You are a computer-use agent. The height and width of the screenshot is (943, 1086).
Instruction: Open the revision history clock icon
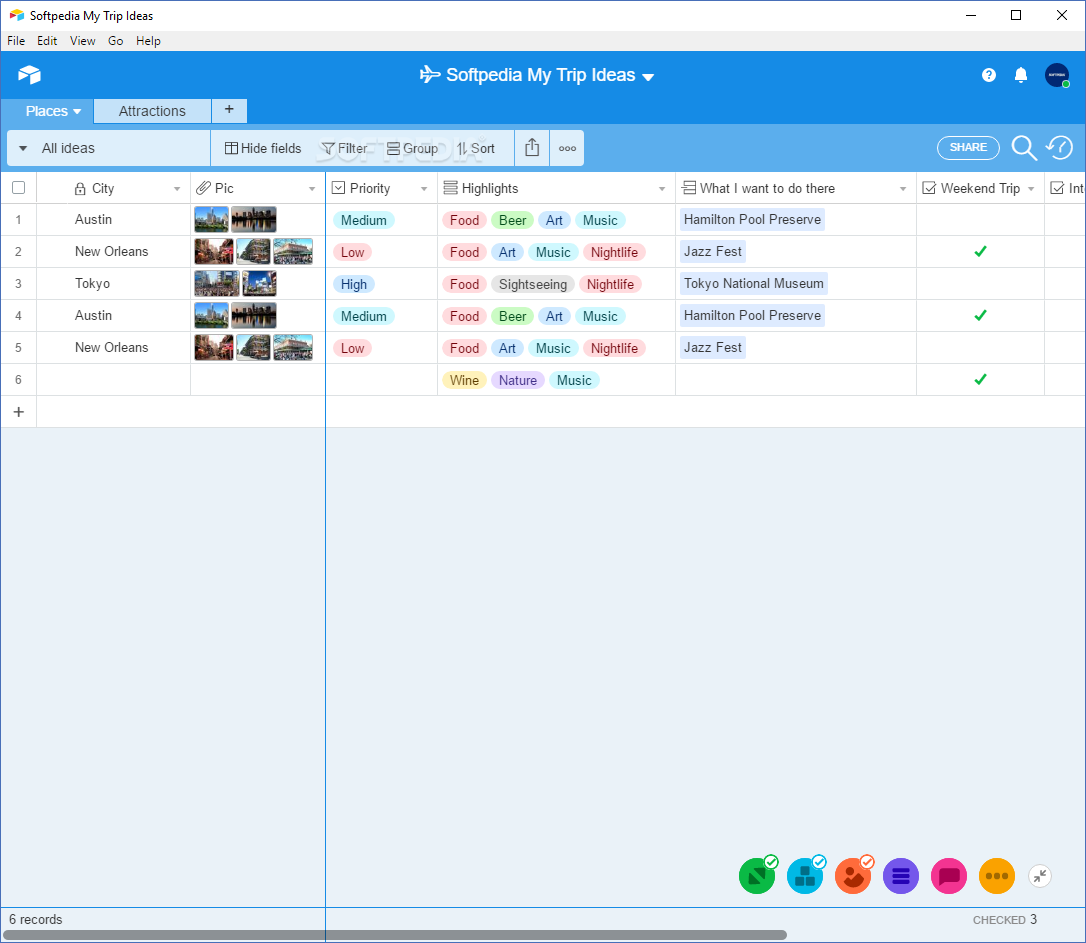point(1060,147)
